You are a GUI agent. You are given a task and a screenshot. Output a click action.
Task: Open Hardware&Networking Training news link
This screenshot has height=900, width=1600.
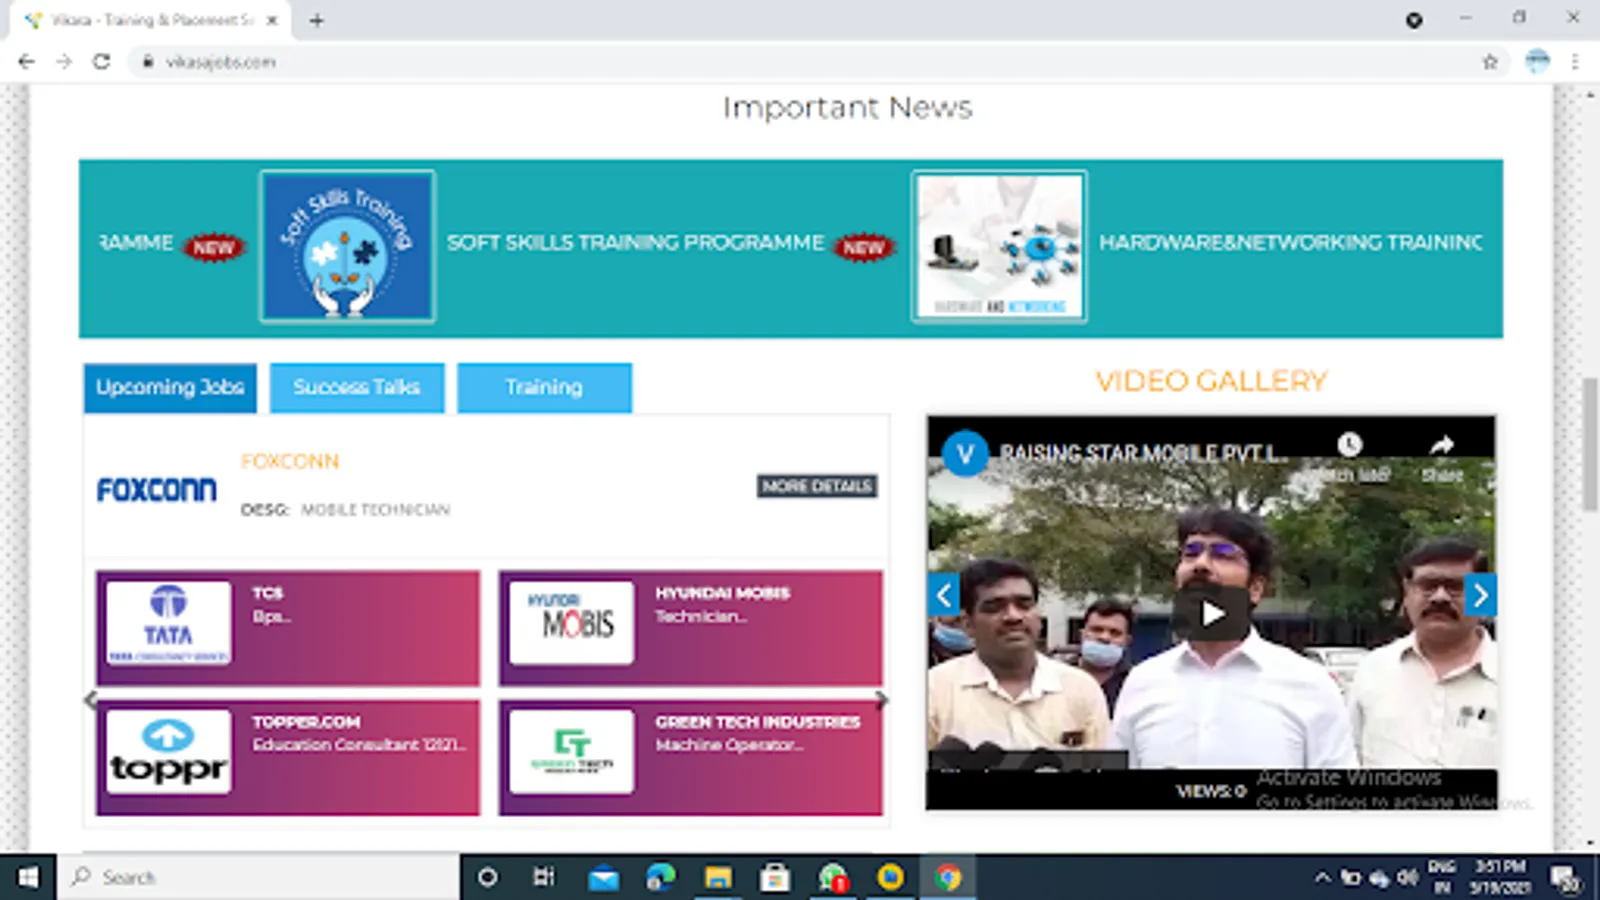point(1291,243)
